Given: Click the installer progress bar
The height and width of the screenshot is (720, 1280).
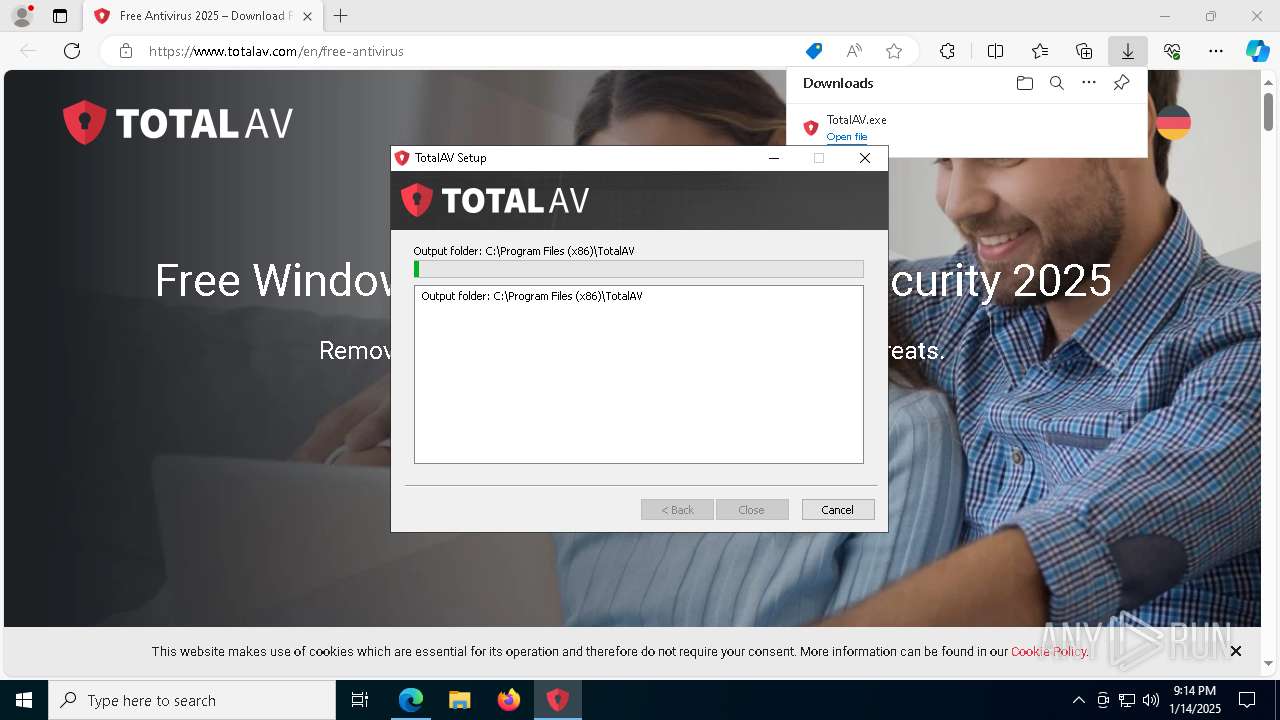Looking at the screenshot, I should 639,269.
